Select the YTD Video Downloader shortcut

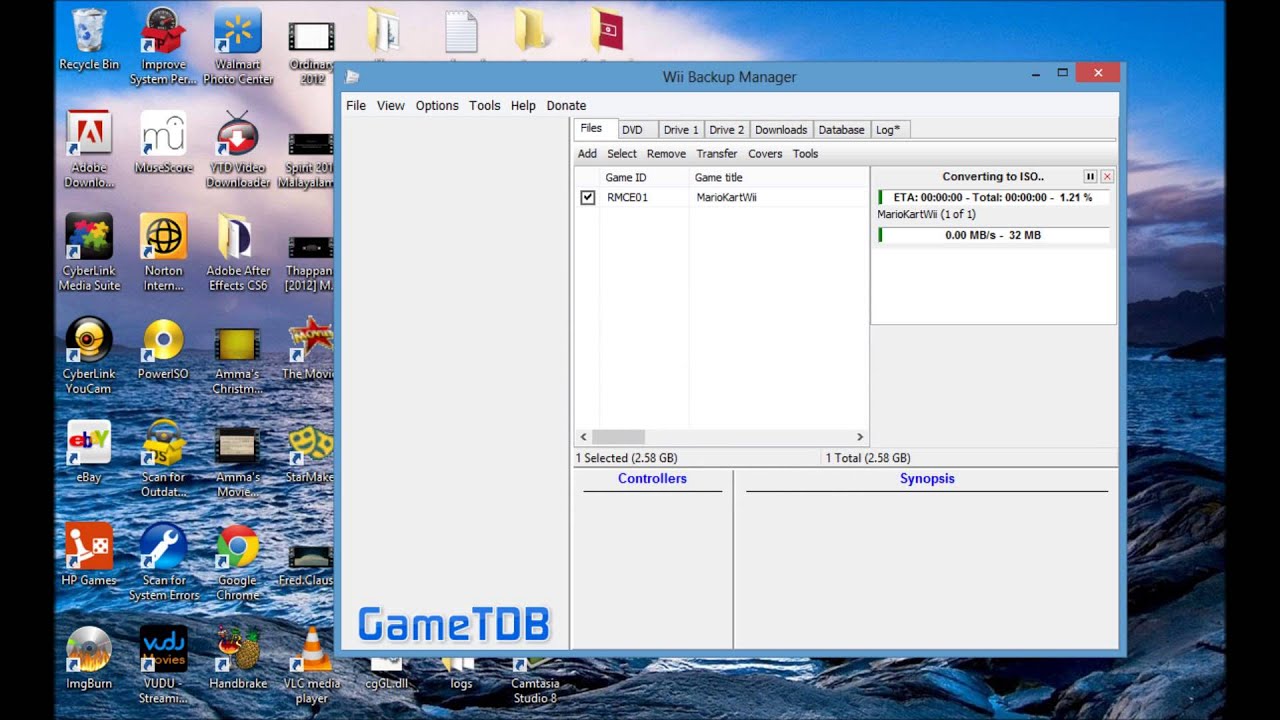click(x=238, y=149)
